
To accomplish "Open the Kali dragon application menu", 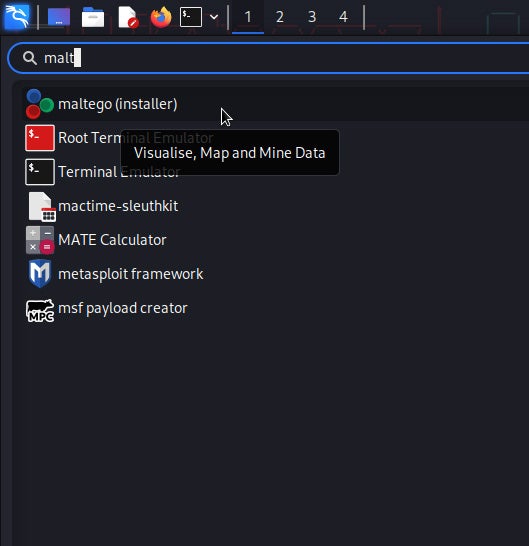I will tap(16, 16).
